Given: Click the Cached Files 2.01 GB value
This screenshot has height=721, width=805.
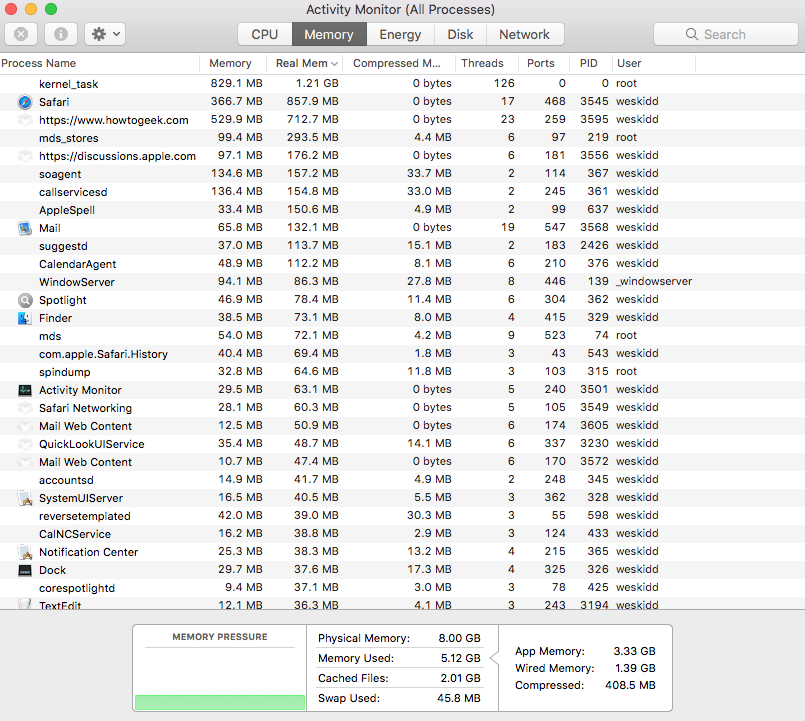Looking at the screenshot, I should 461,678.
